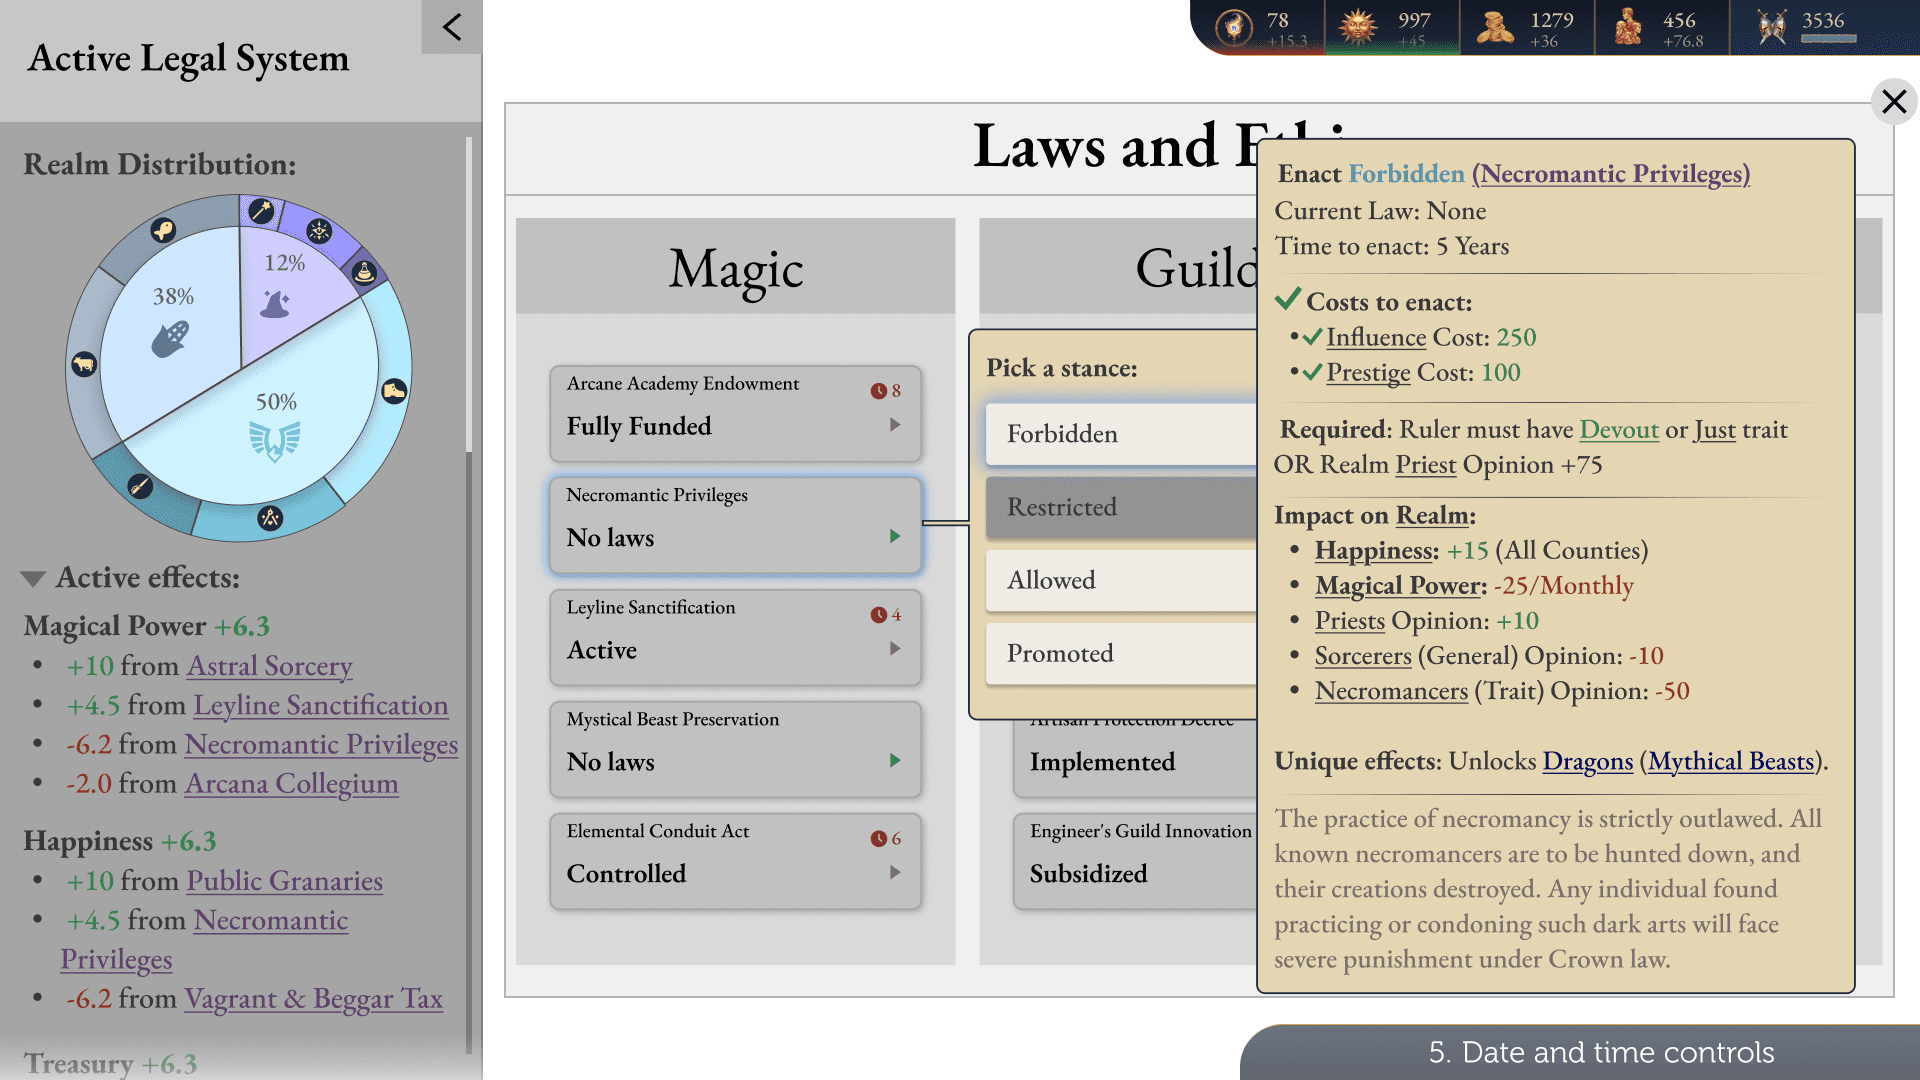Click the winged emblem in 50% slice

click(x=274, y=440)
